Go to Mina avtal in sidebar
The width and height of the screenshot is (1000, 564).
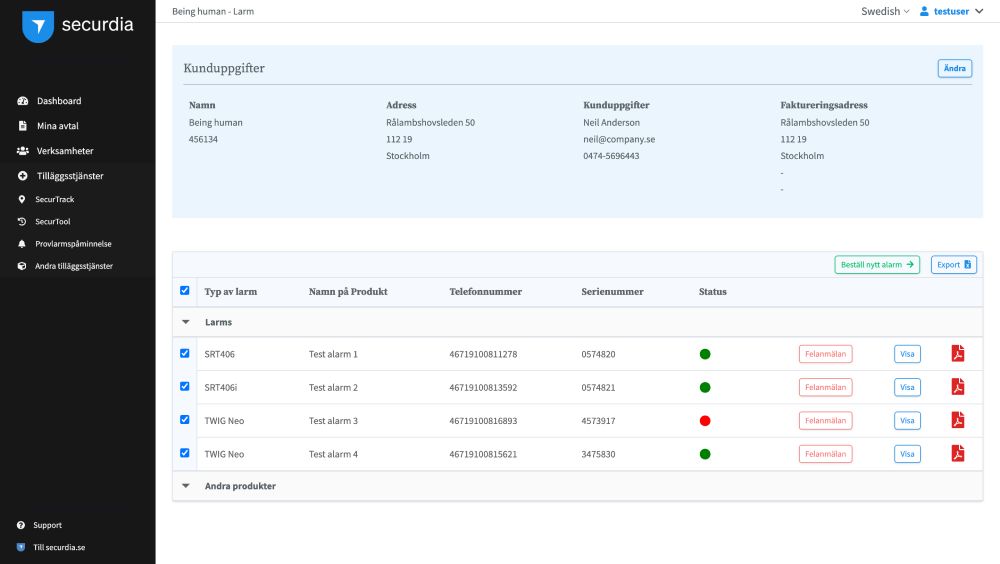(x=57, y=126)
